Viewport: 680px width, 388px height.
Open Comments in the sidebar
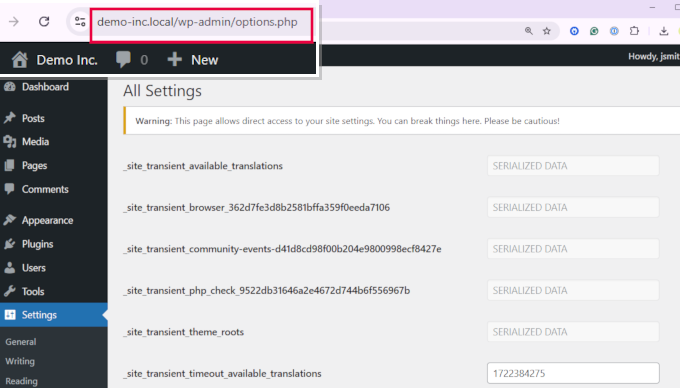pyautogui.click(x=45, y=189)
